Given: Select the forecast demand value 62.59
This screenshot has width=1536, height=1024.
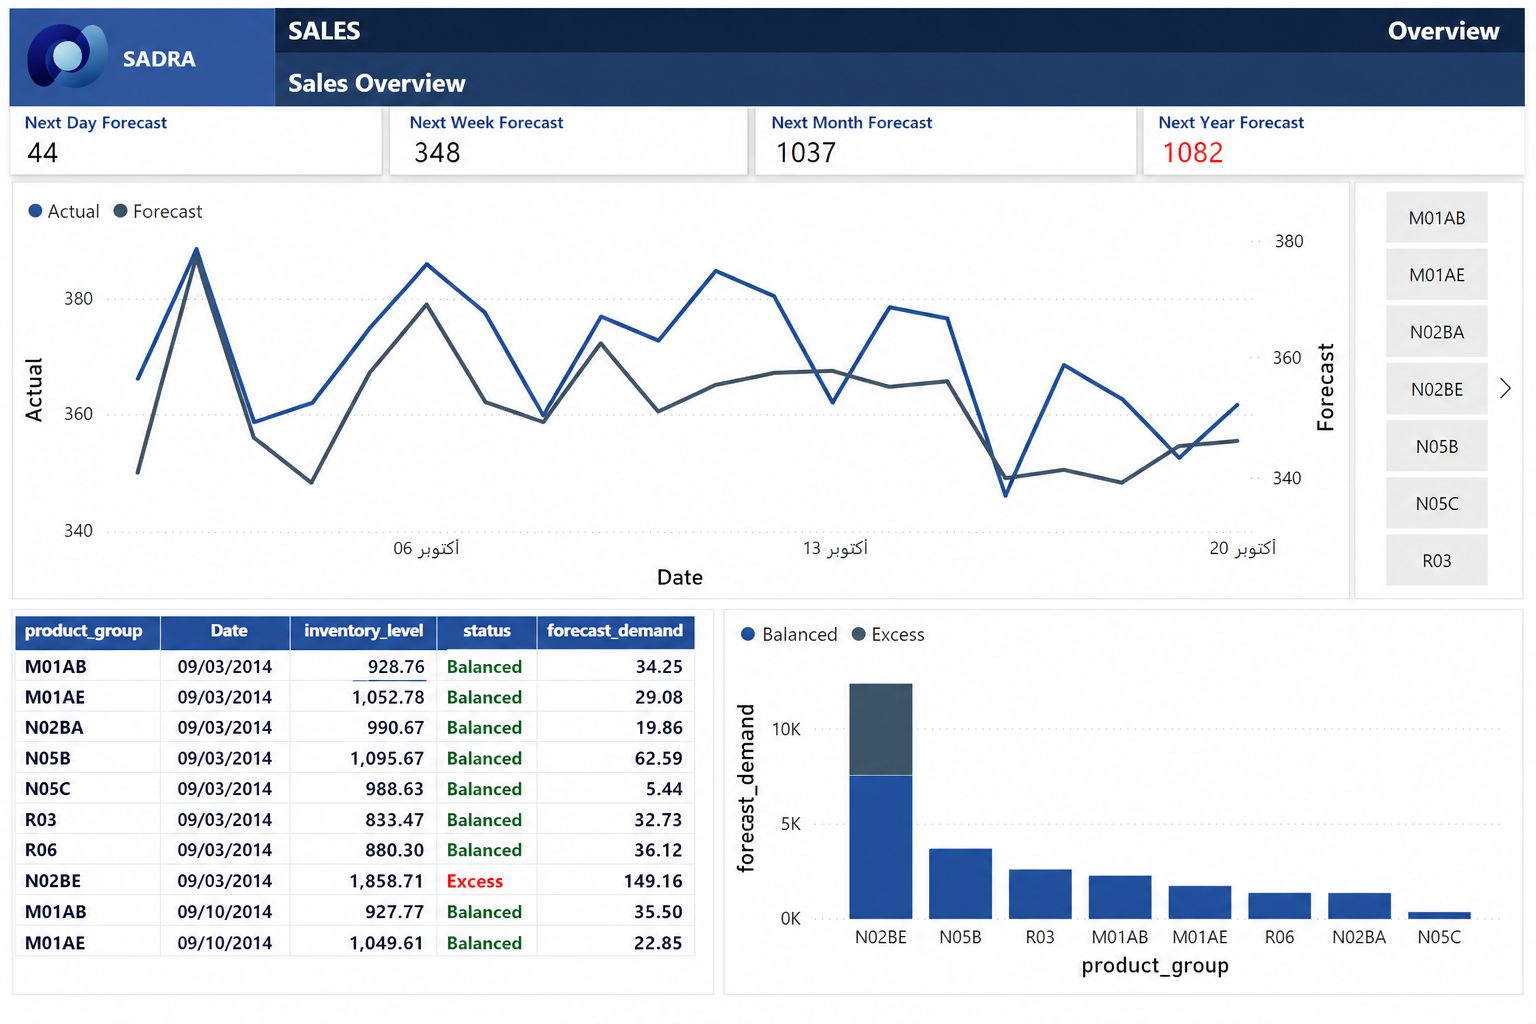Looking at the screenshot, I should click(x=659, y=759).
